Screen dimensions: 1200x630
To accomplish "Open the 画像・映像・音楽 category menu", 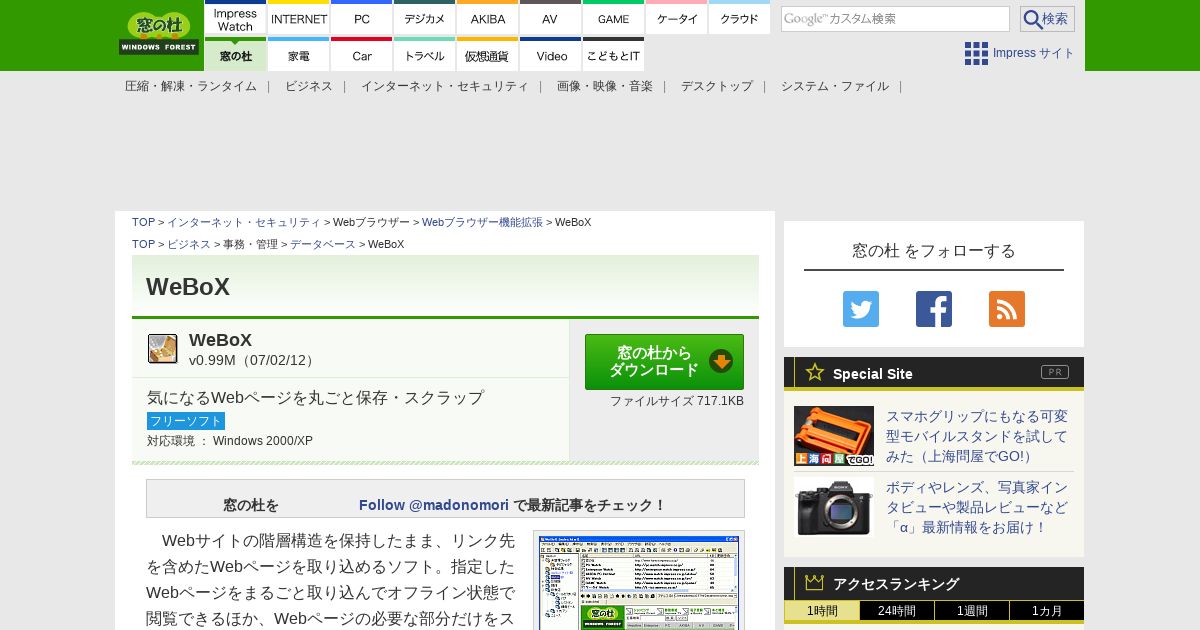I will pos(605,86).
